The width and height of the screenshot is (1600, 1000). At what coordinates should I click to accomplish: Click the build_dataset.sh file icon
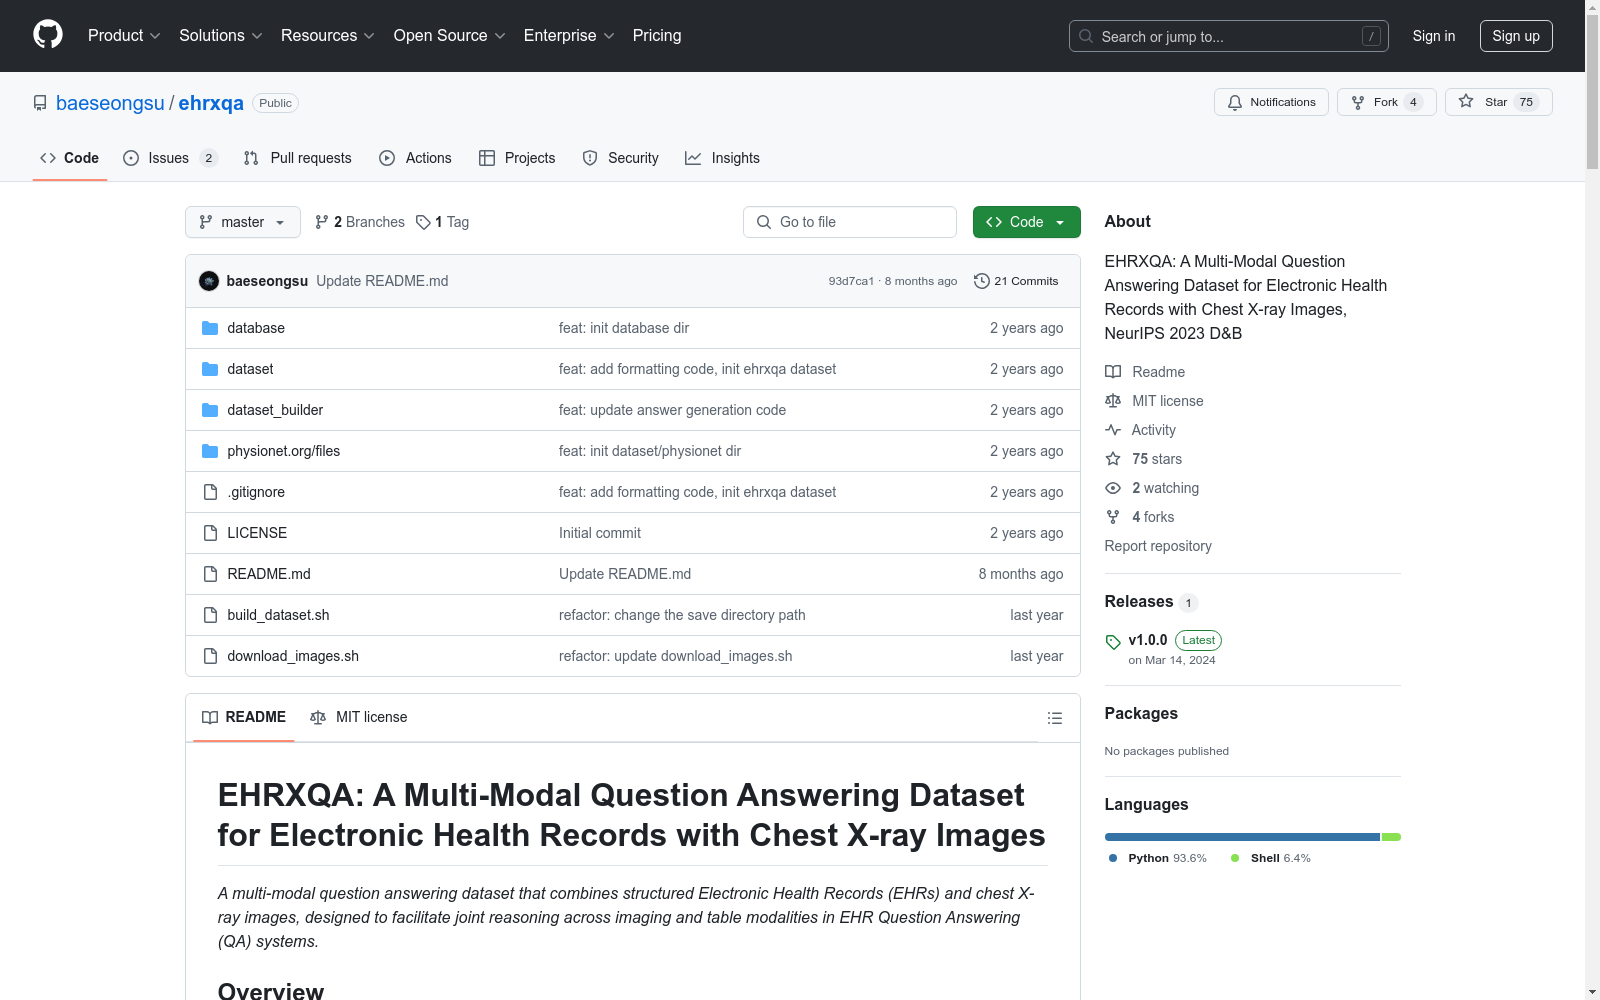pos(210,615)
